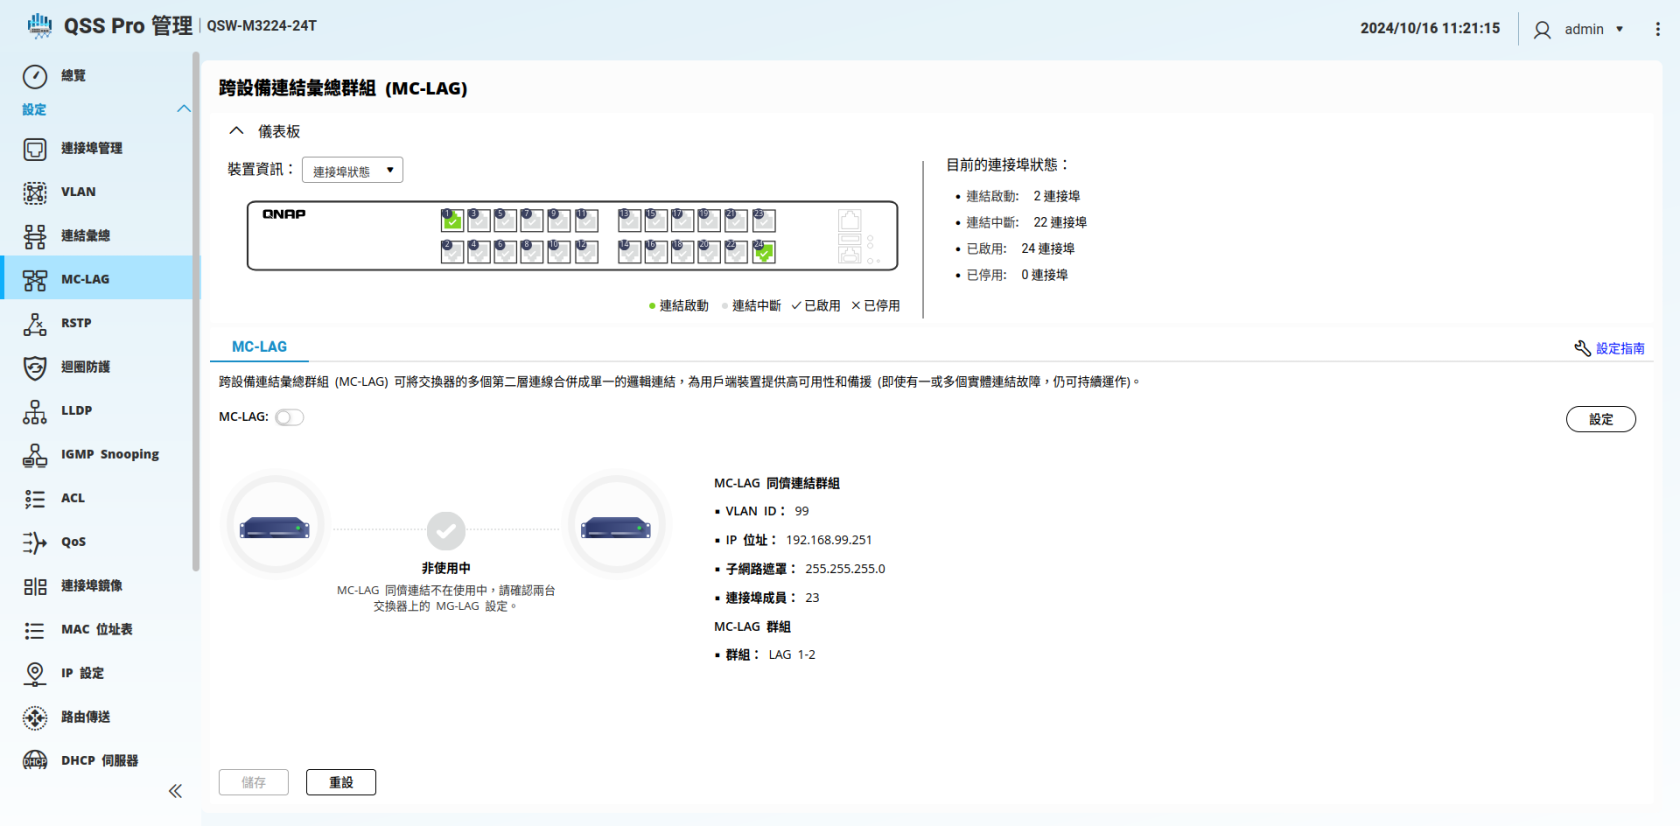The height and width of the screenshot is (826, 1680).
Task: Click the enabled count '24 連接埠'
Action: (1048, 248)
